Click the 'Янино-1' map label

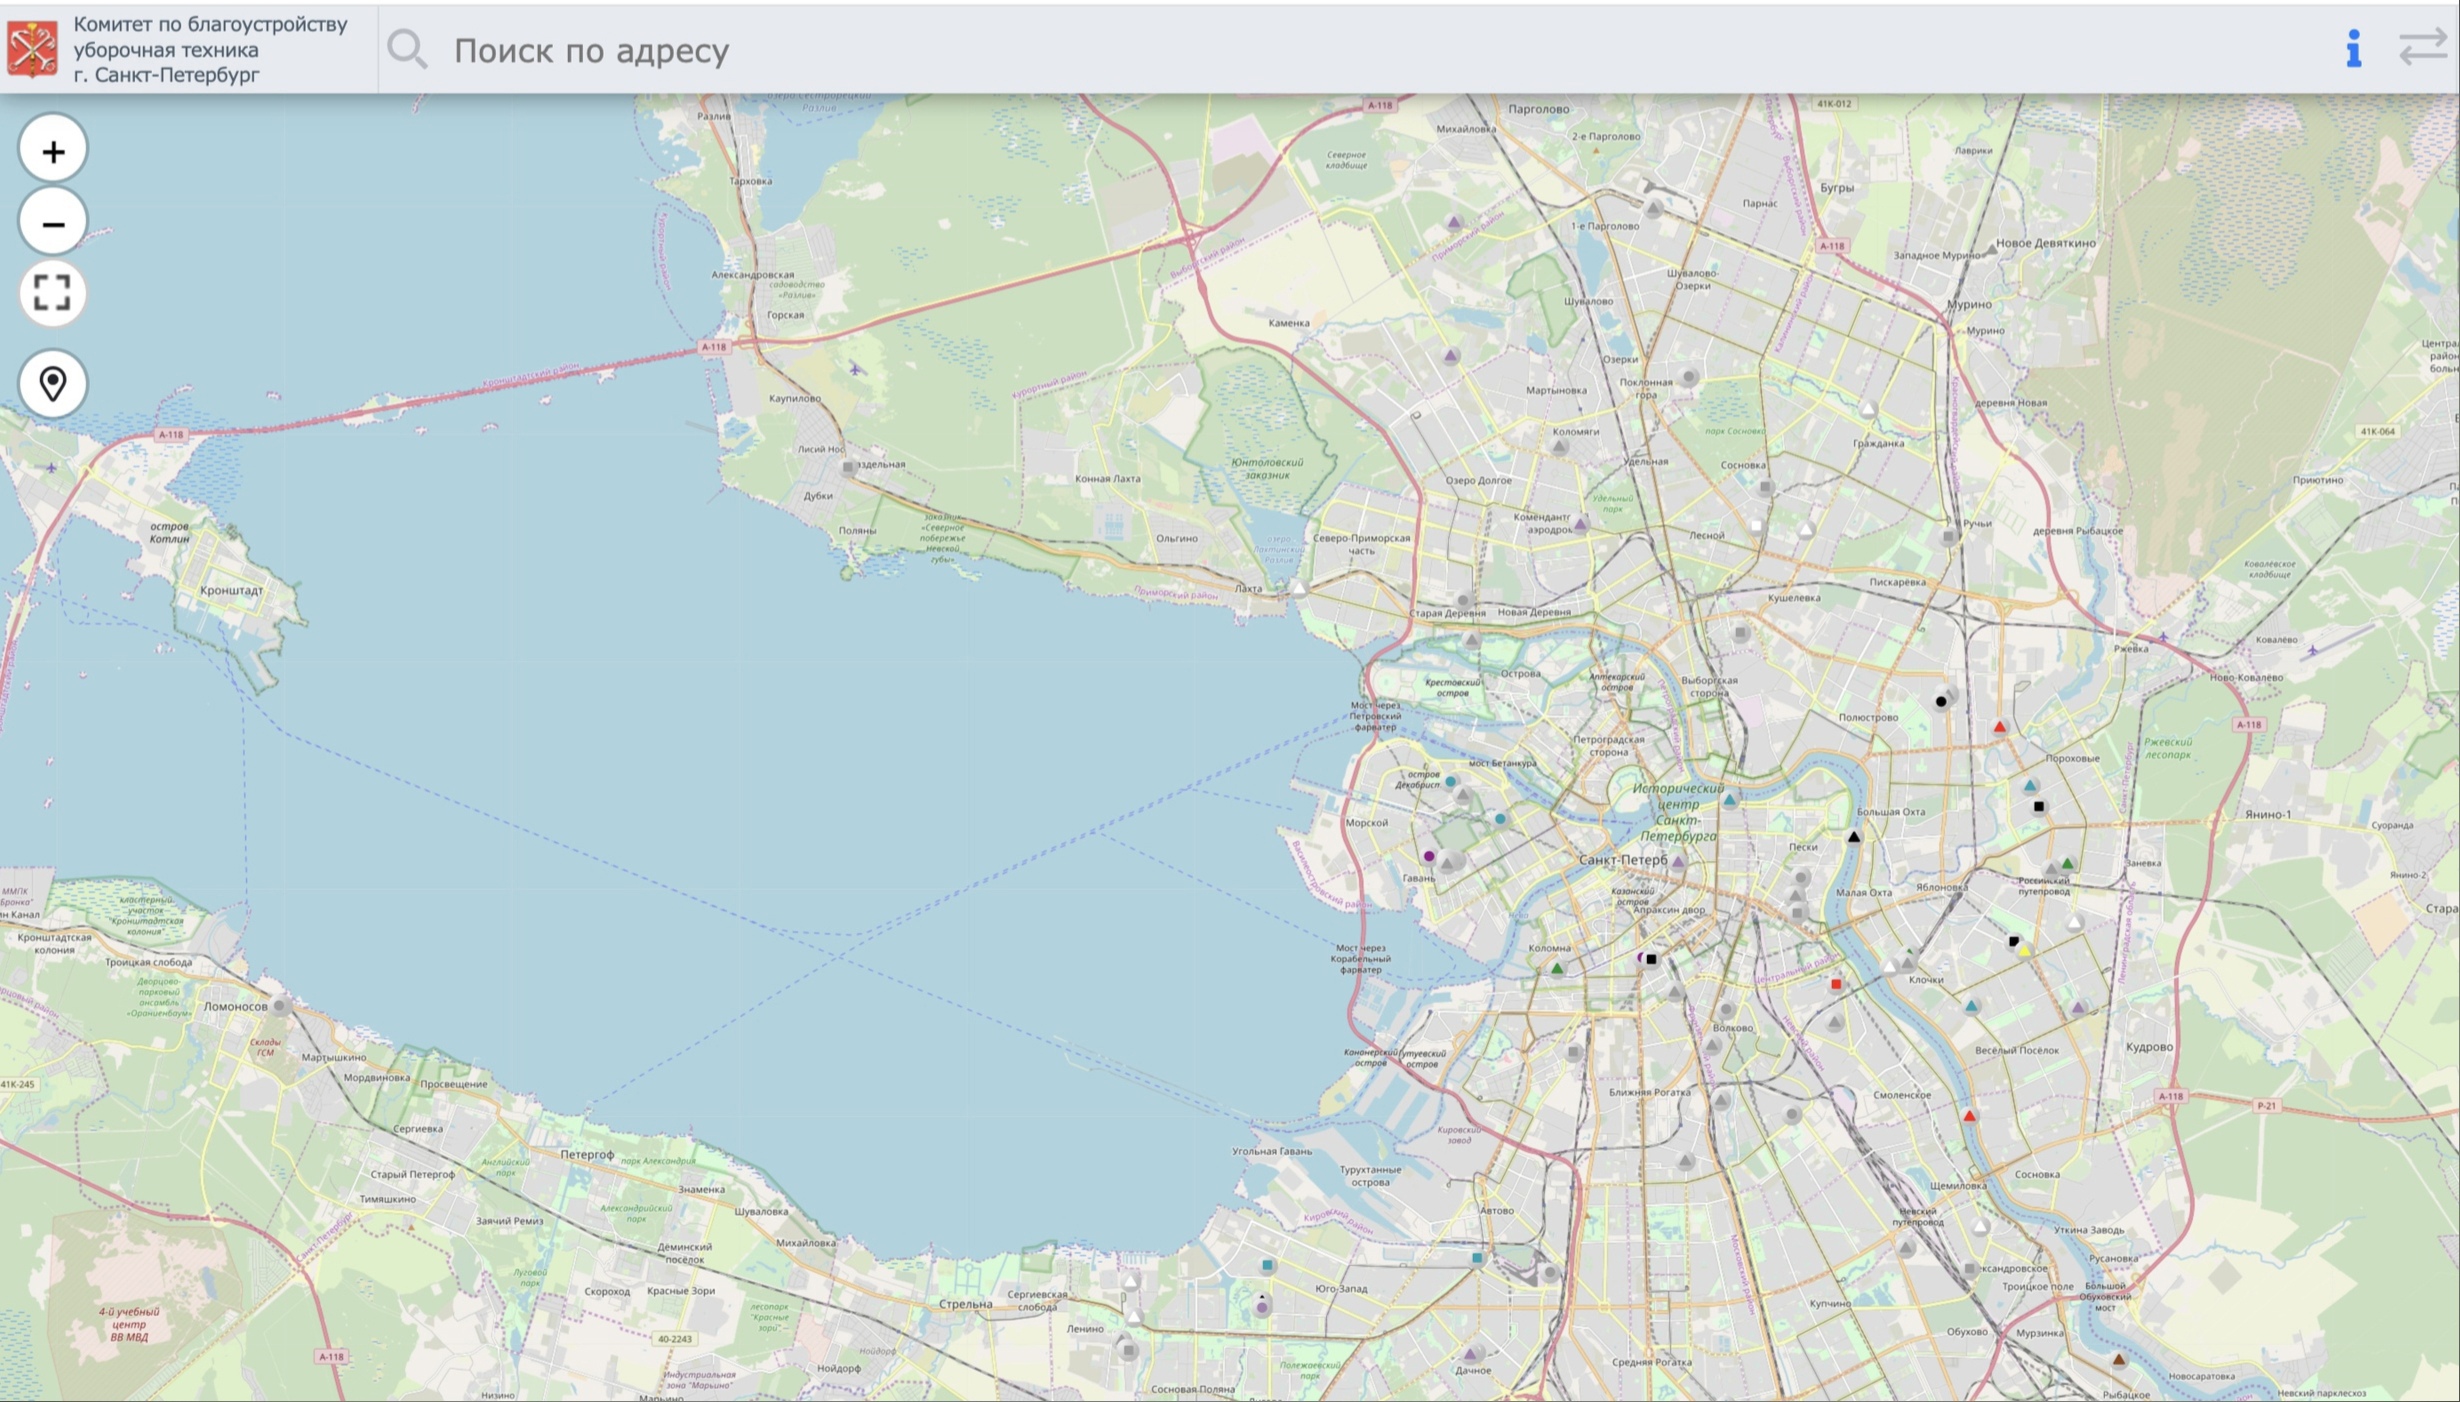click(x=2267, y=814)
